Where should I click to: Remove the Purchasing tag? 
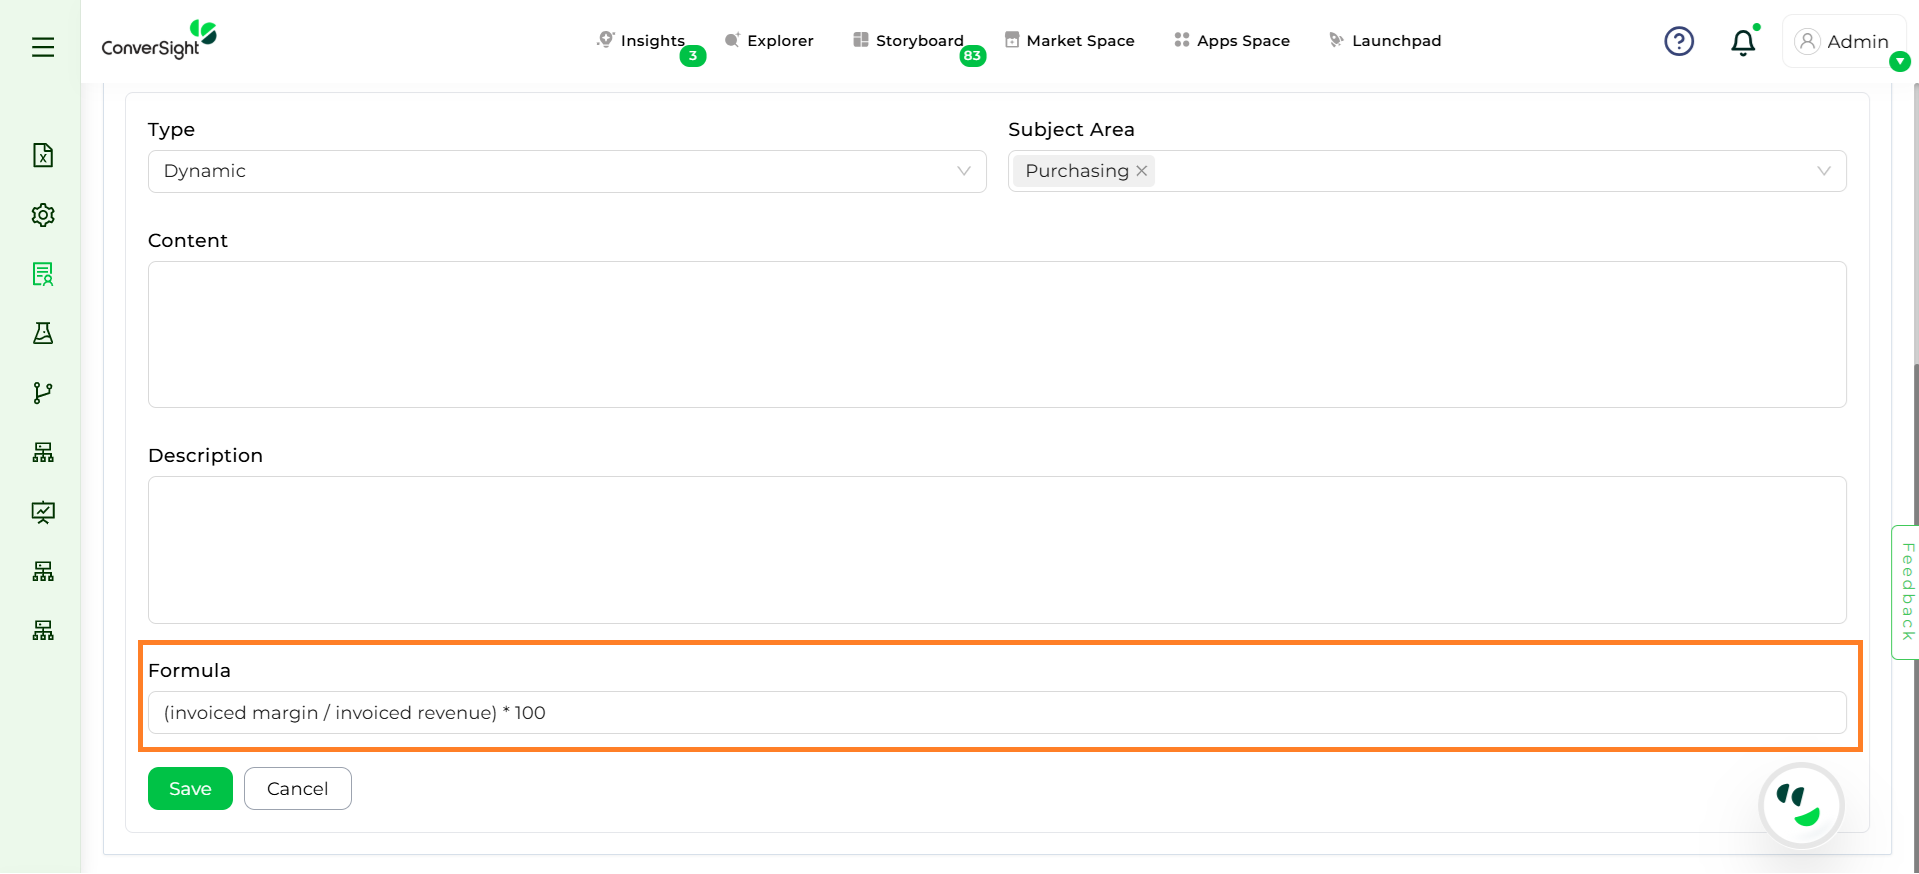pos(1142,171)
